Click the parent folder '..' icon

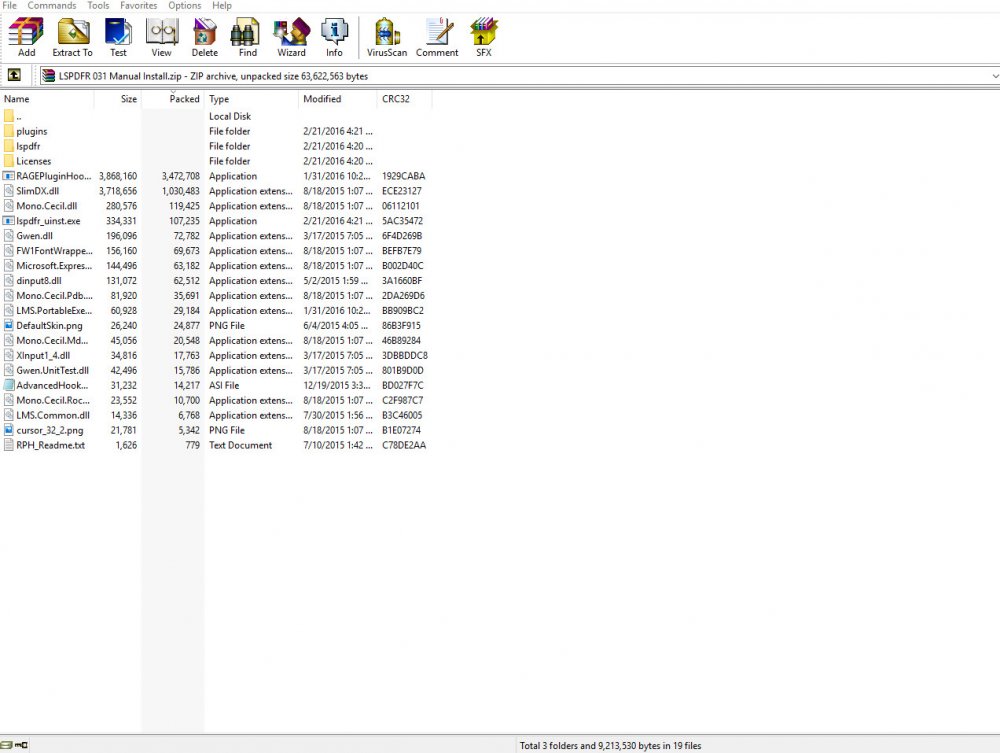(x=8, y=116)
